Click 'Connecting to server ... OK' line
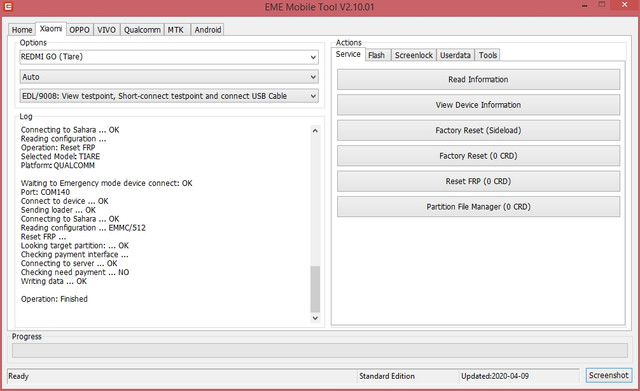 (x=69, y=264)
